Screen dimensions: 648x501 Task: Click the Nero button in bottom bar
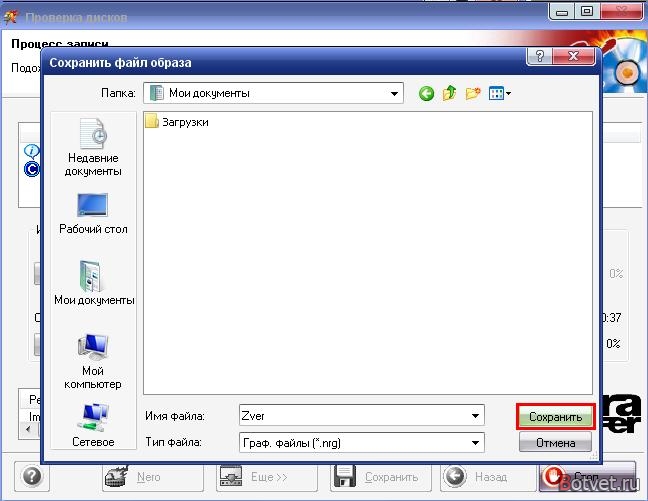tap(153, 477)
